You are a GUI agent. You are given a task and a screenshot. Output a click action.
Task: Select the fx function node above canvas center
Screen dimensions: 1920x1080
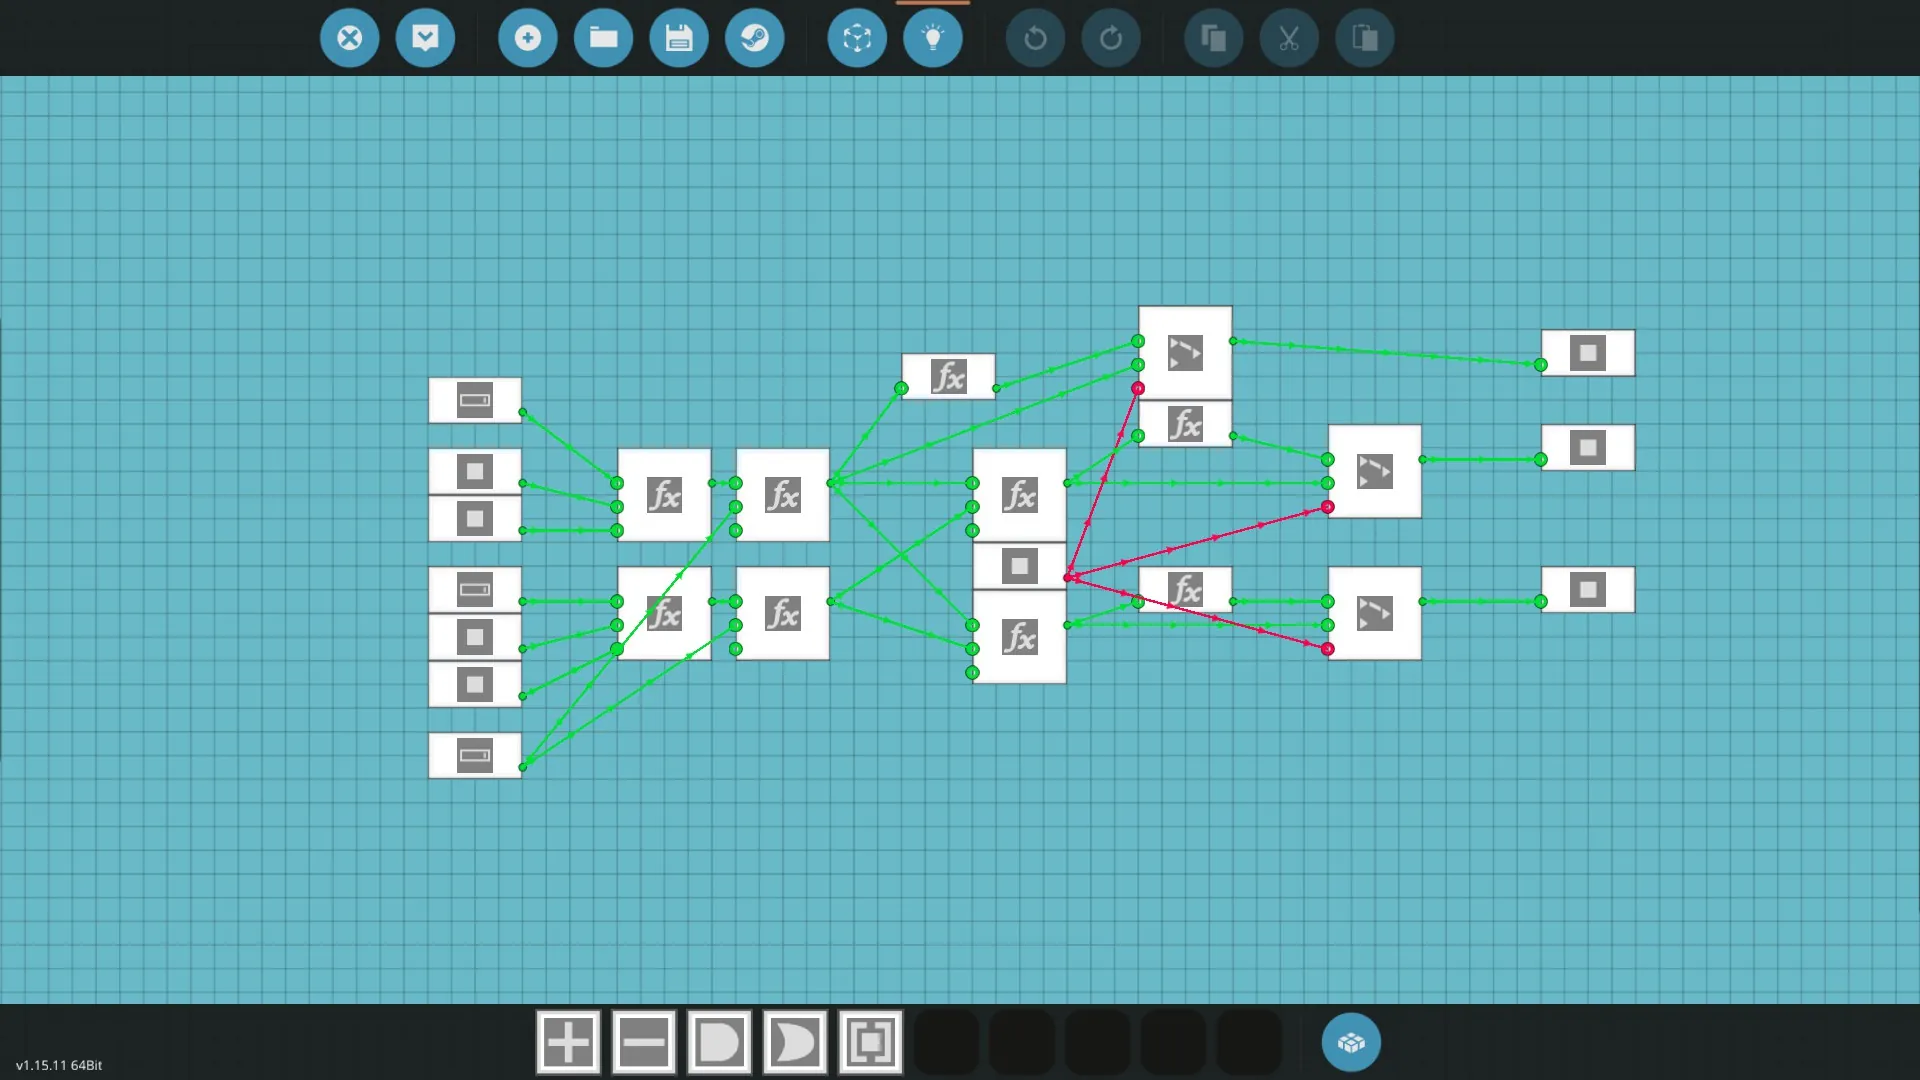tap(948, 377)
